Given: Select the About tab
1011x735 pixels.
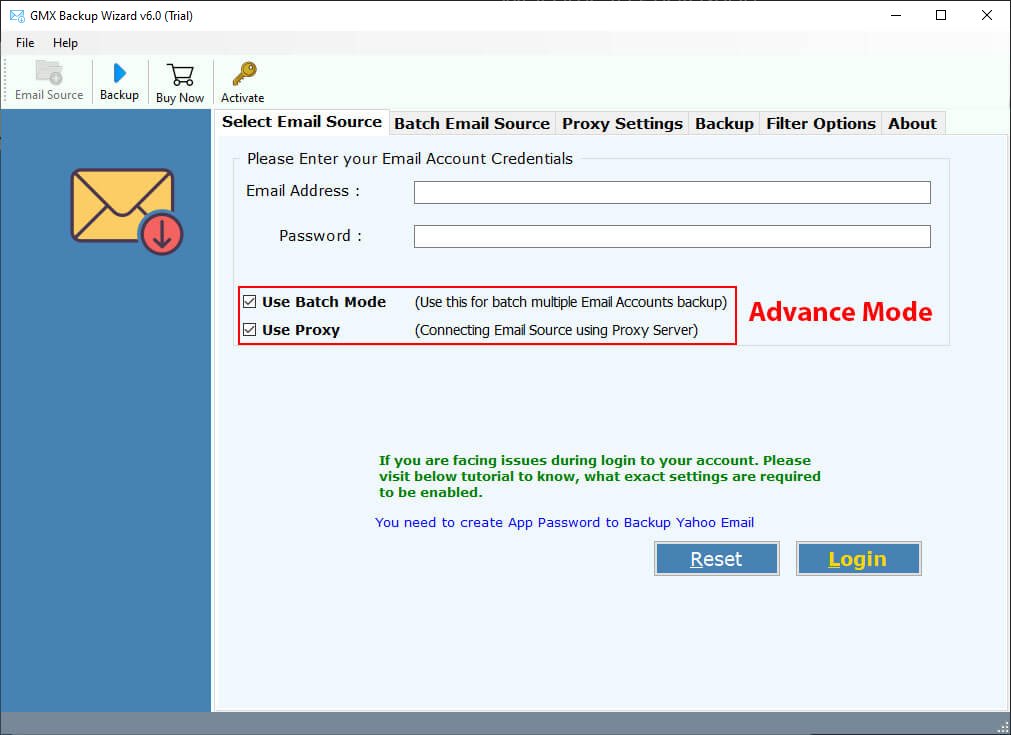Looking at the screenshot, I should pos(912,124).
